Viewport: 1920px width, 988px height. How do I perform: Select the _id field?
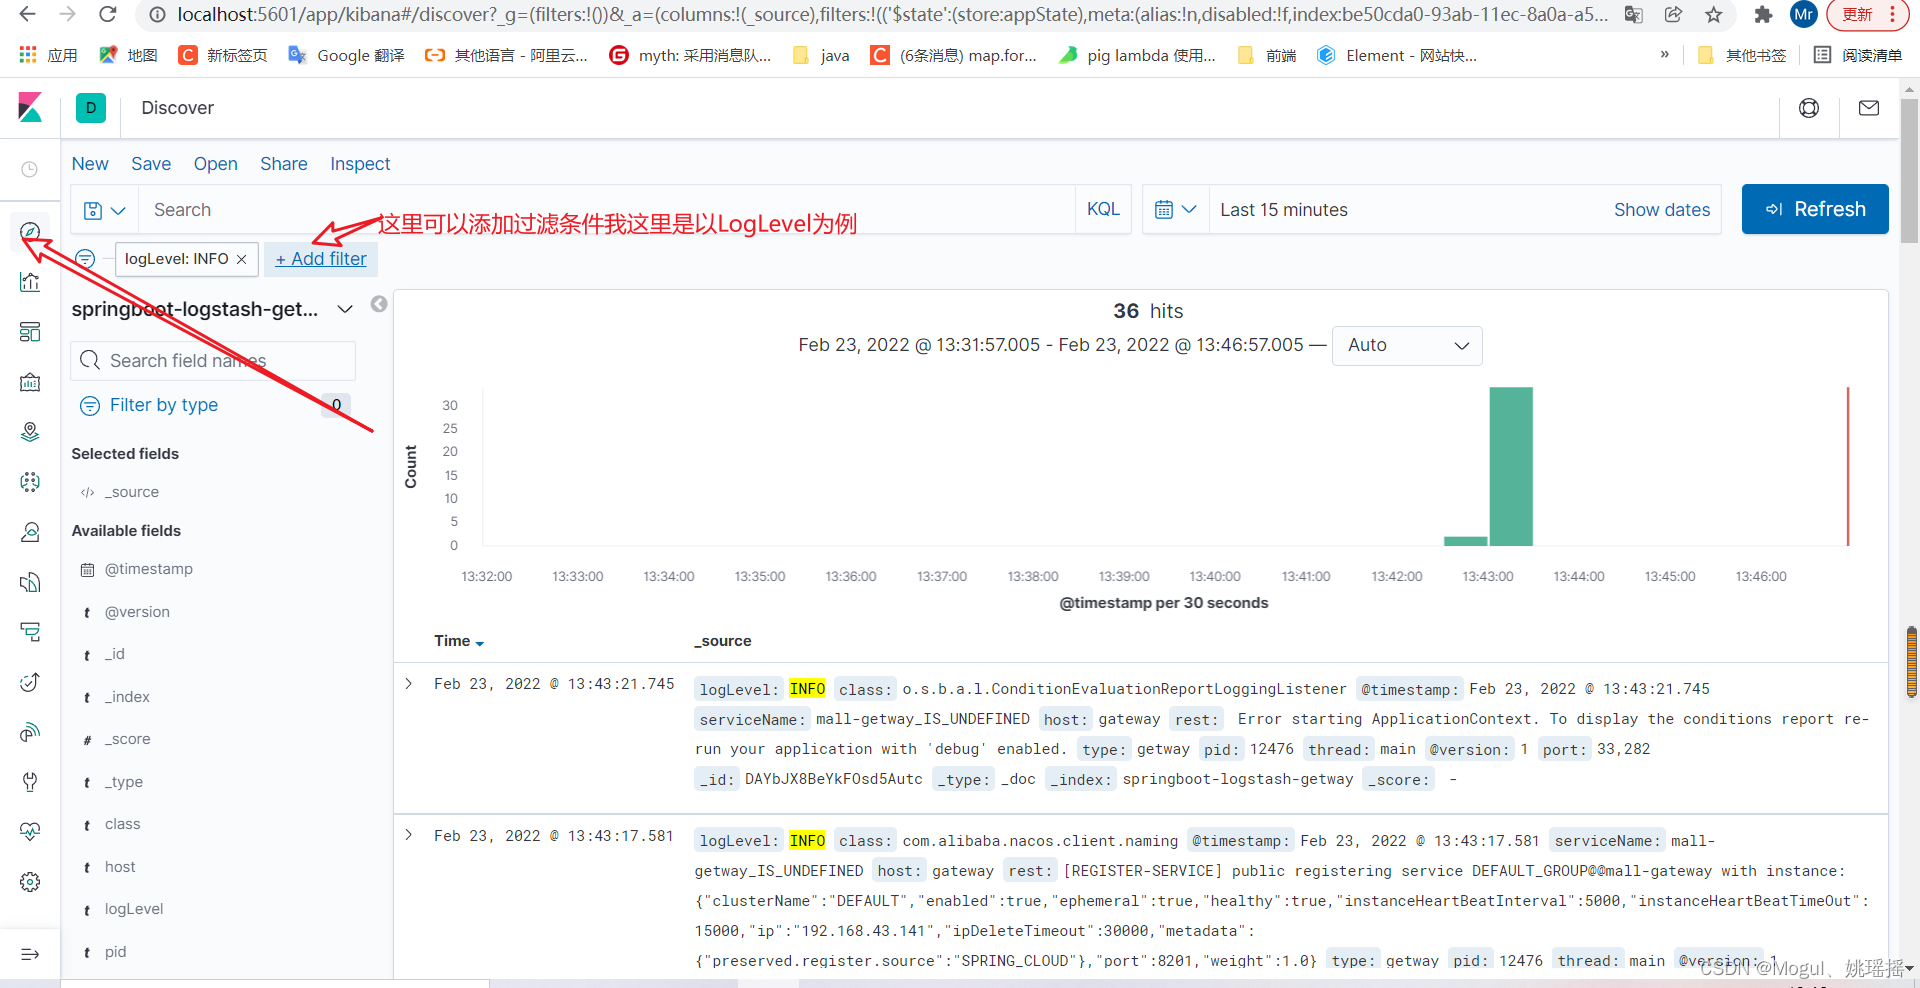pos(115,654)
